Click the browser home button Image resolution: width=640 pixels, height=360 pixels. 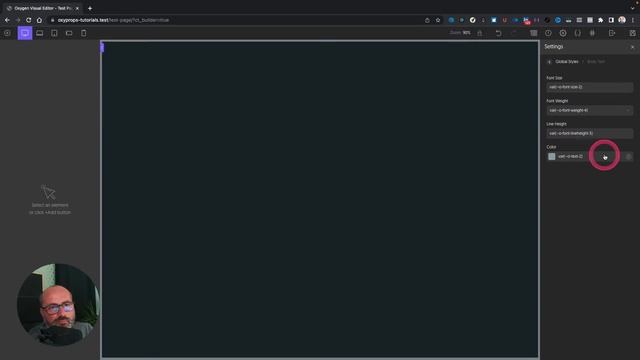tap(39, 20)
